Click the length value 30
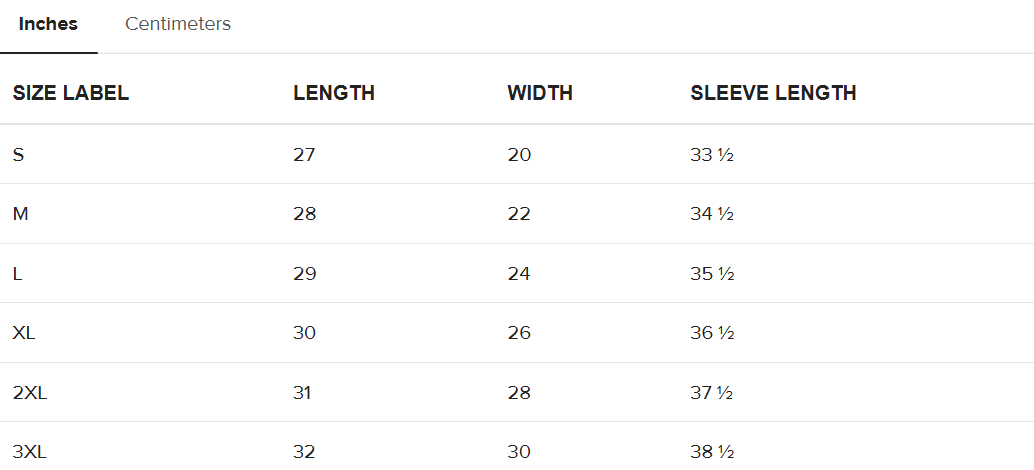 click(x=304, y=333)
